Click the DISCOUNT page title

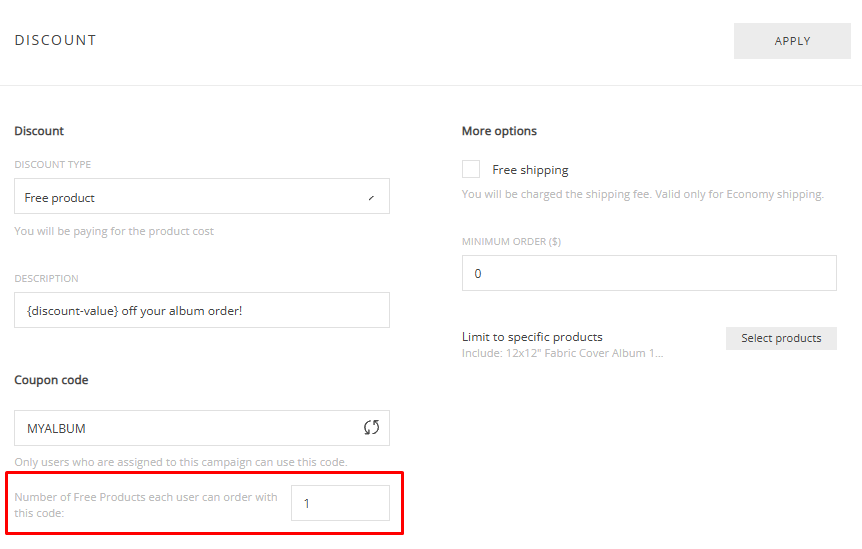[56, 41]
